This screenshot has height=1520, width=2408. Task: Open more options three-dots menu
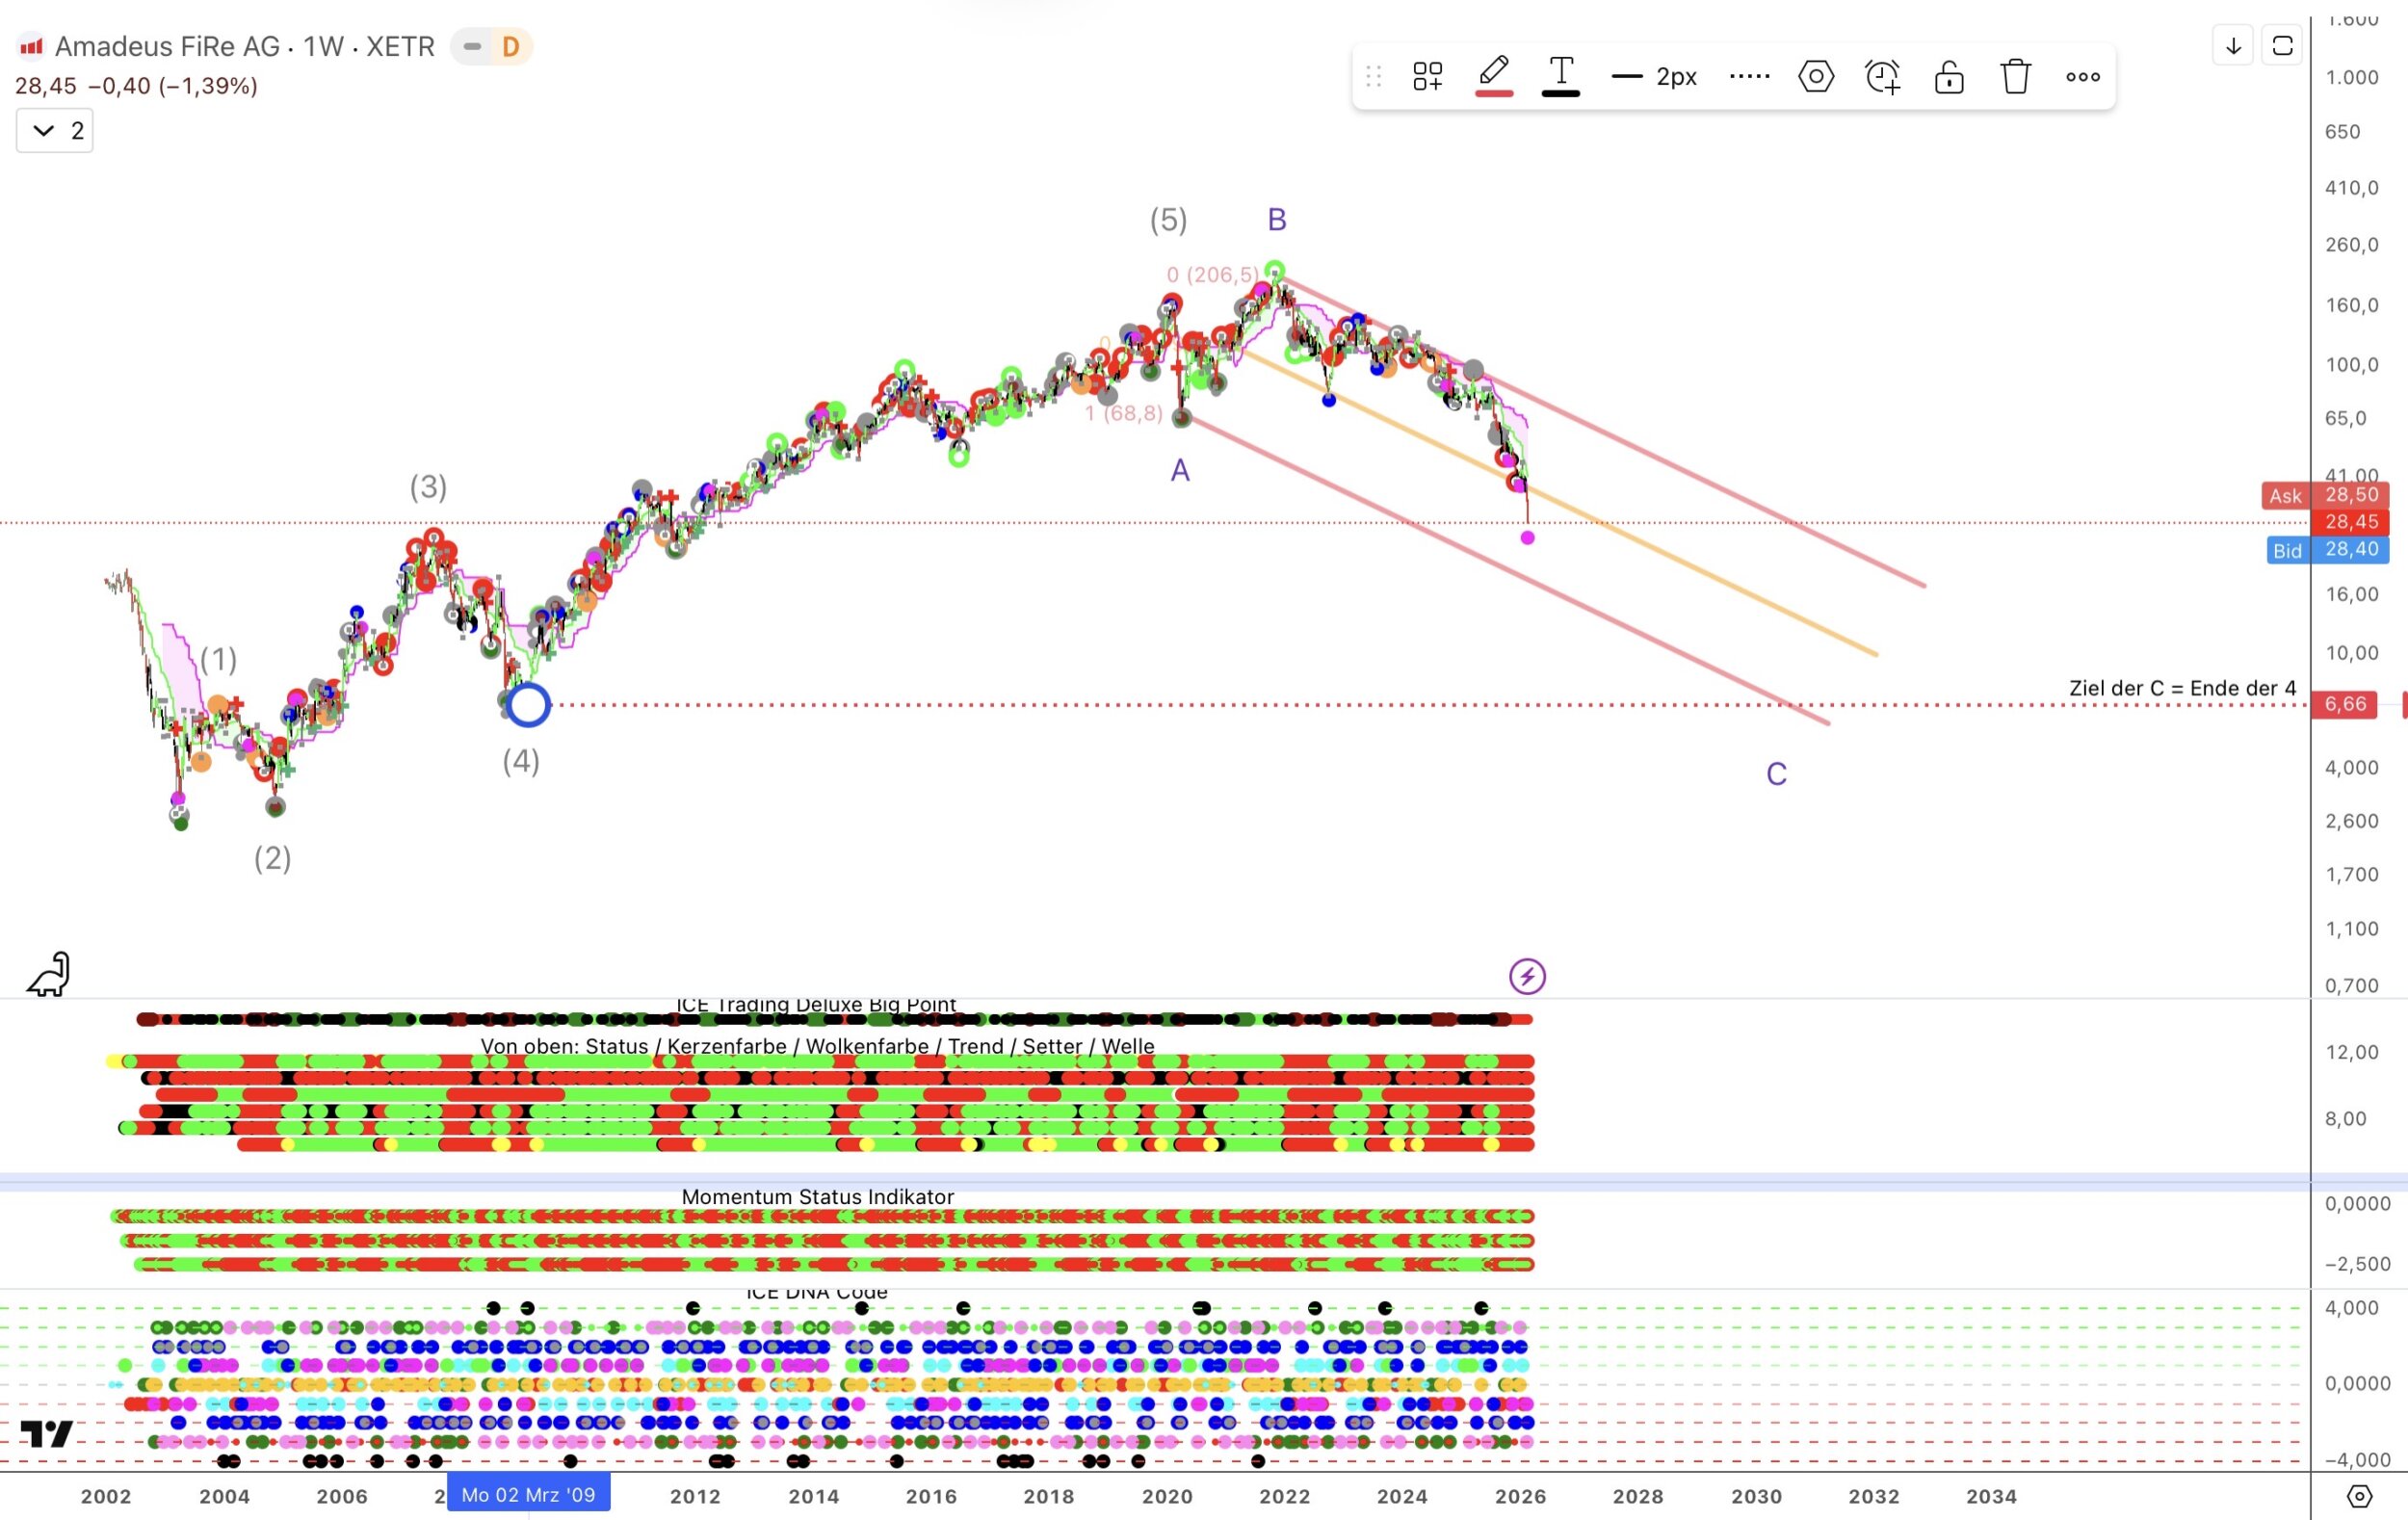tap(2083, 76)
